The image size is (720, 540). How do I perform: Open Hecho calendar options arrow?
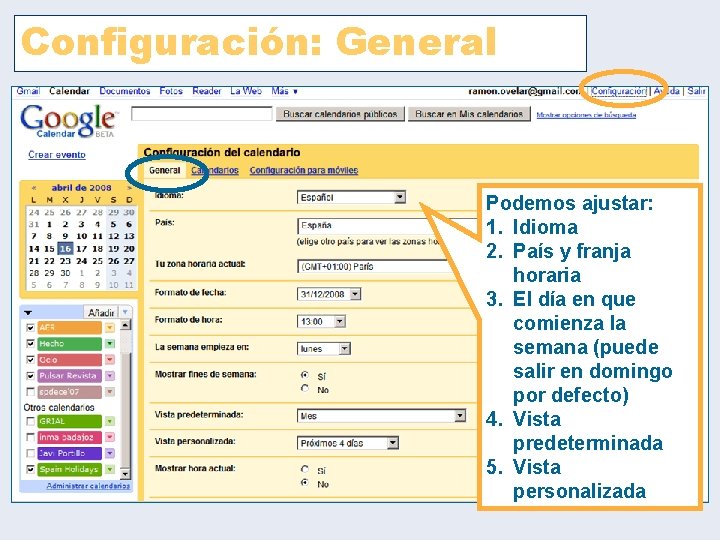tap(109, 344)
